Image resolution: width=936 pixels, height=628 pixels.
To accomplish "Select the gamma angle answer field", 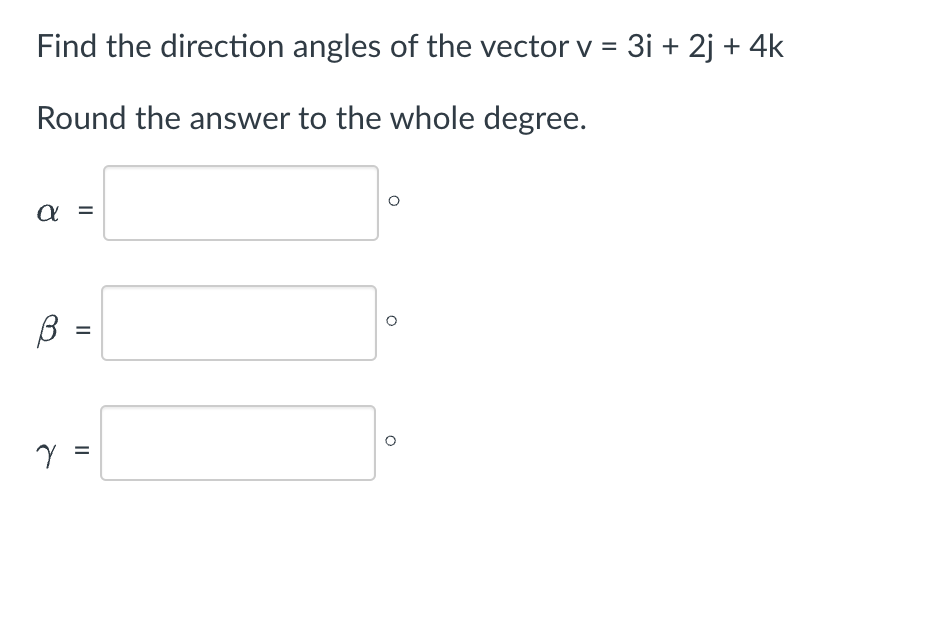I will click(x=238, y=443).
